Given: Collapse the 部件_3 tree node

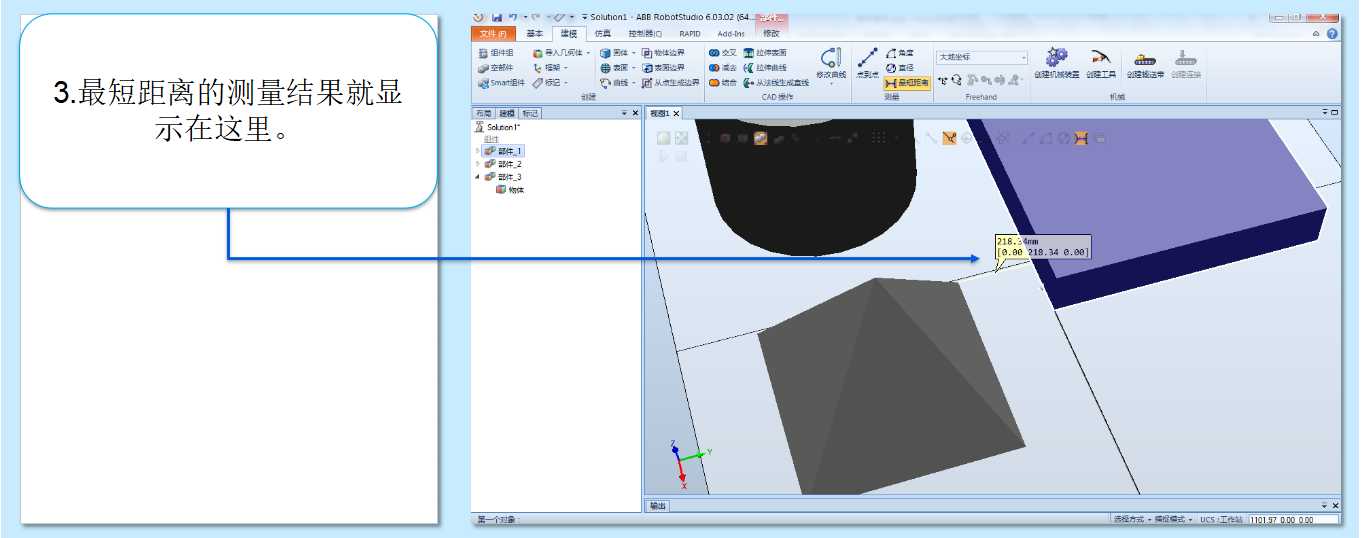Looking at the screenshot, I should tap(477, 177).
